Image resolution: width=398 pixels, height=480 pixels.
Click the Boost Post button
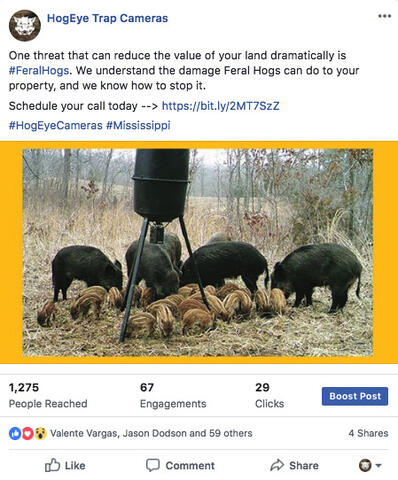[355, 396]
